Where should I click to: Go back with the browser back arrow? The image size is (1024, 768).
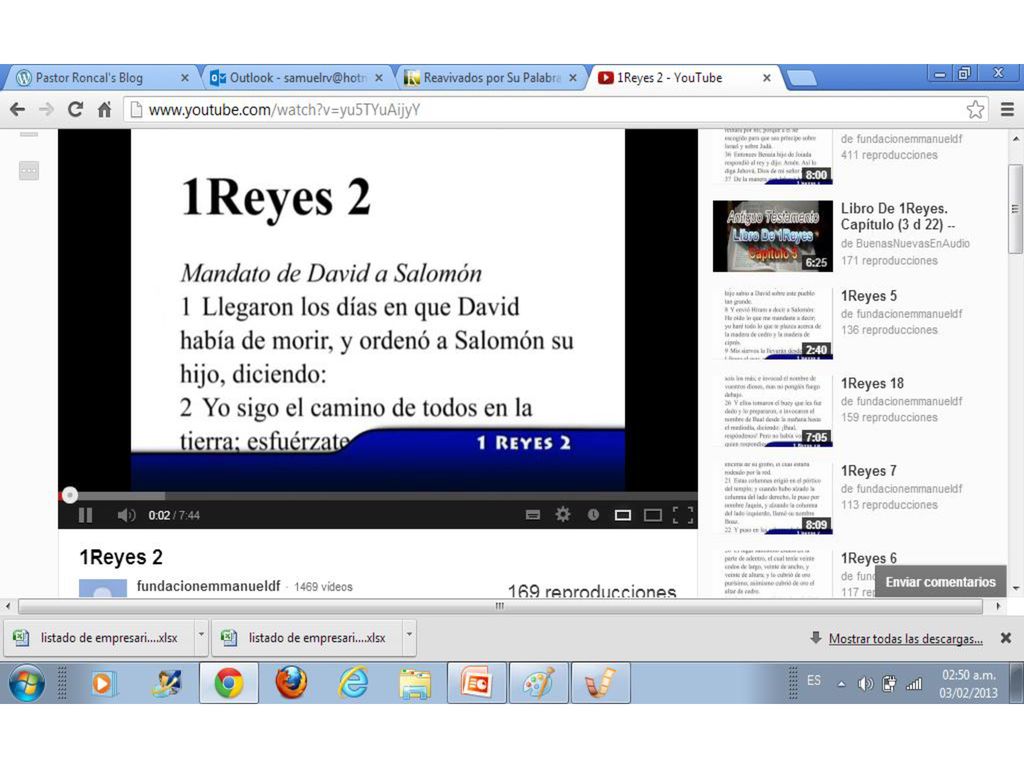(x=18, y=109)
